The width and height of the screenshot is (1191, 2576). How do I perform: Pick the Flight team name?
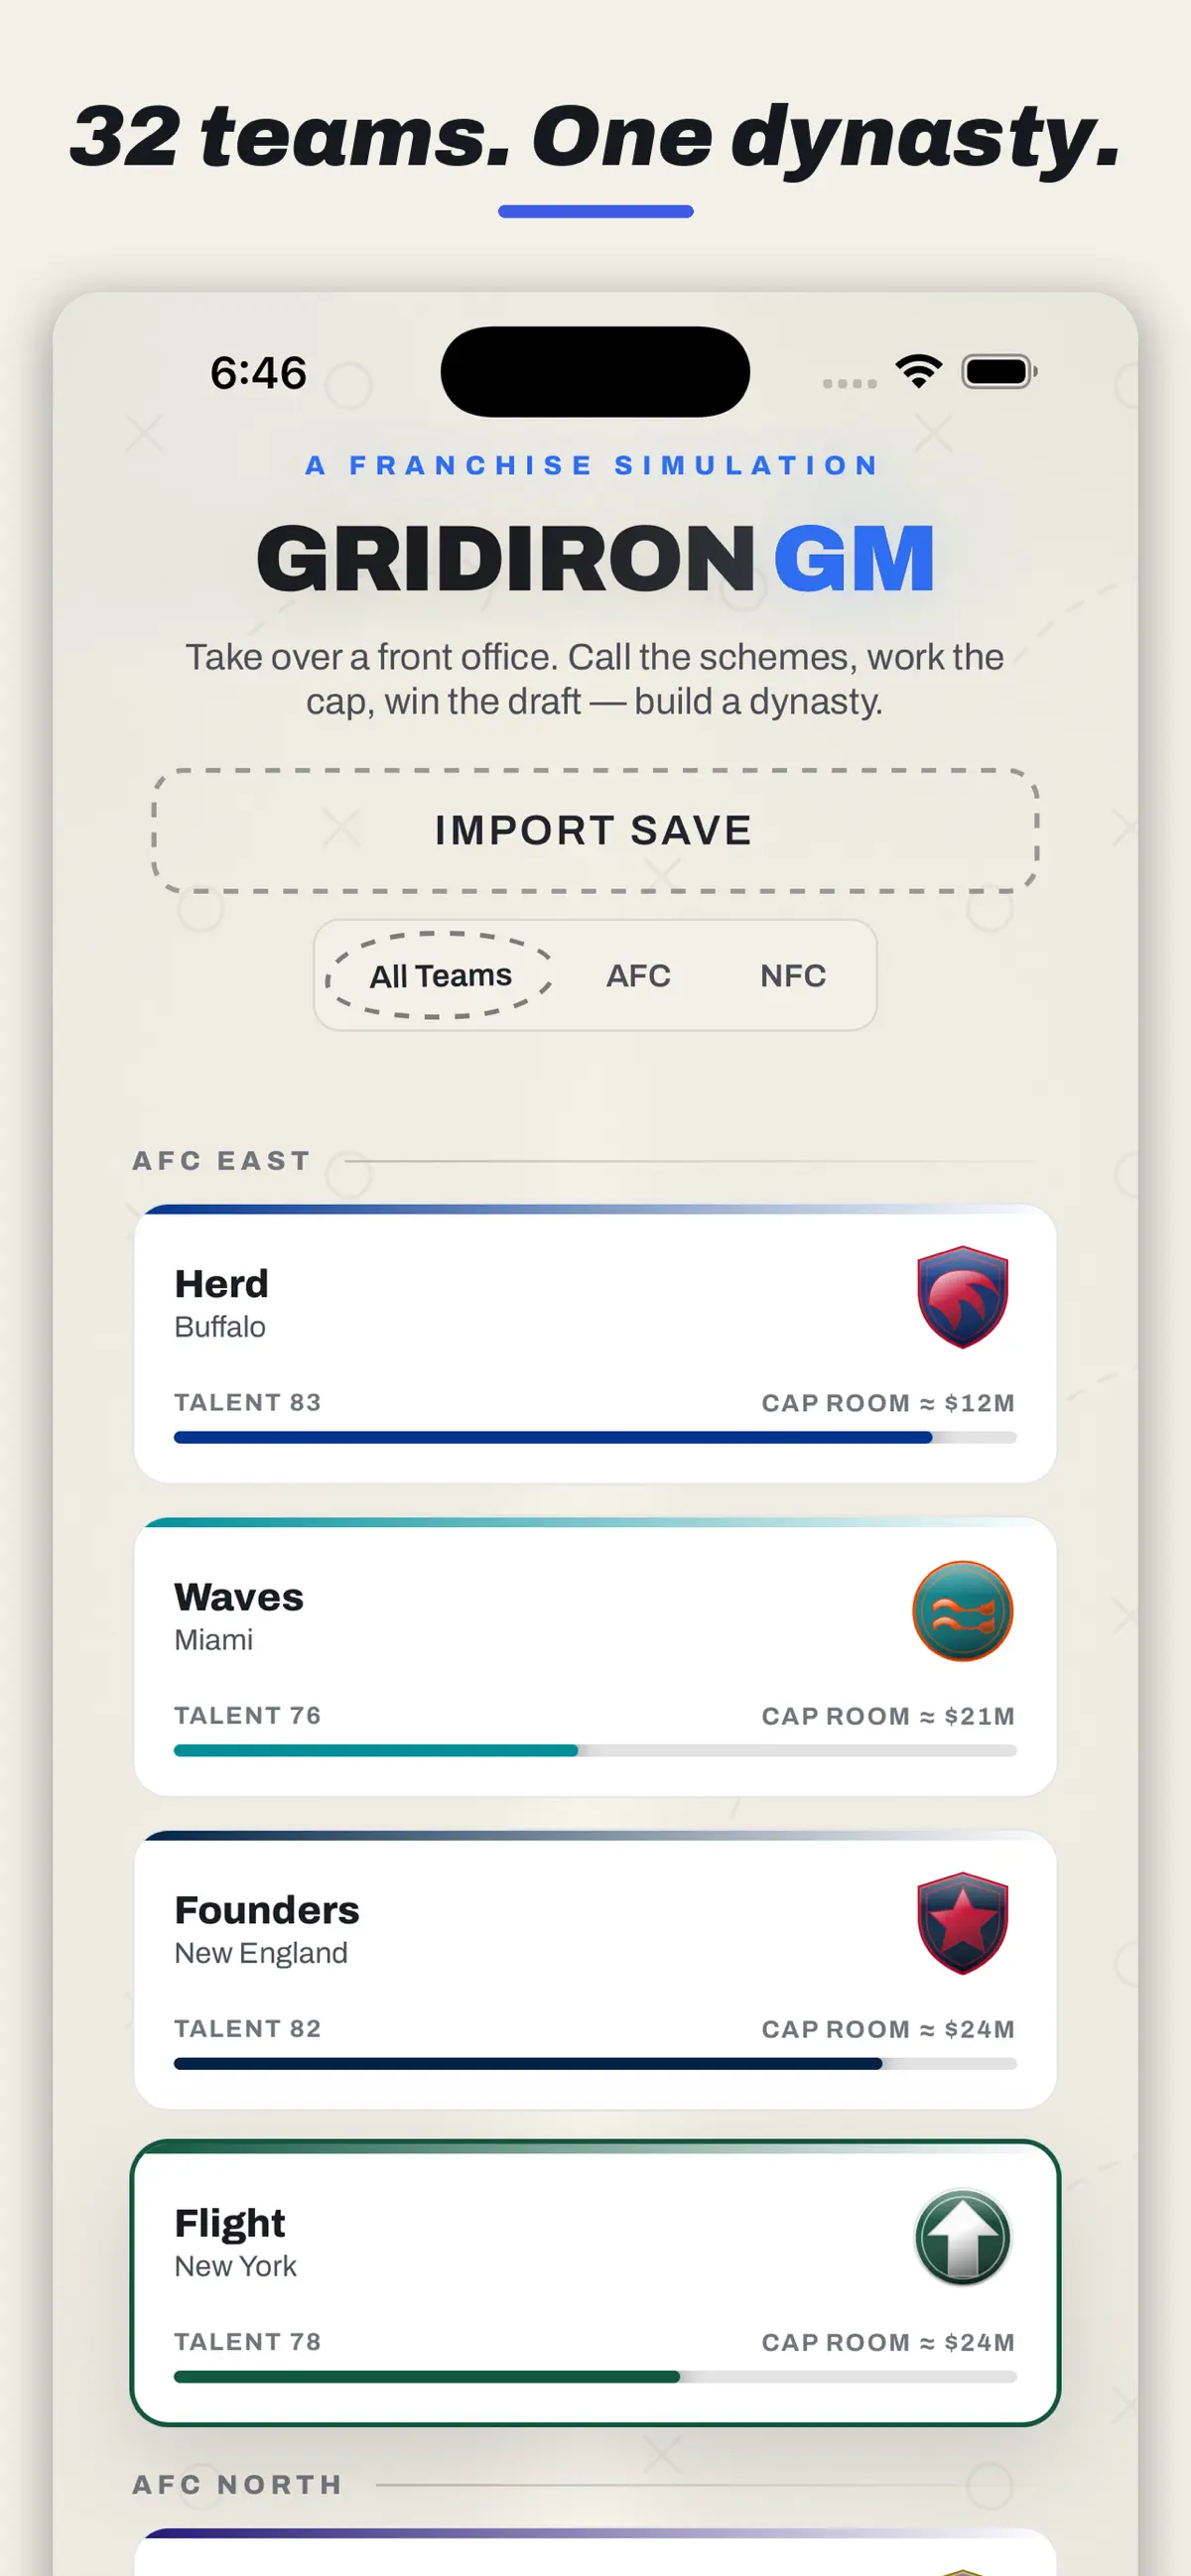pos(230,2222)
